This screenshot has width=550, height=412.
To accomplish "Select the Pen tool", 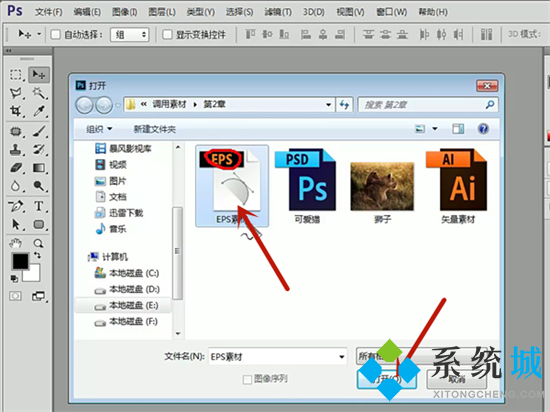I will pyautogui.click(x=15, y=206).
